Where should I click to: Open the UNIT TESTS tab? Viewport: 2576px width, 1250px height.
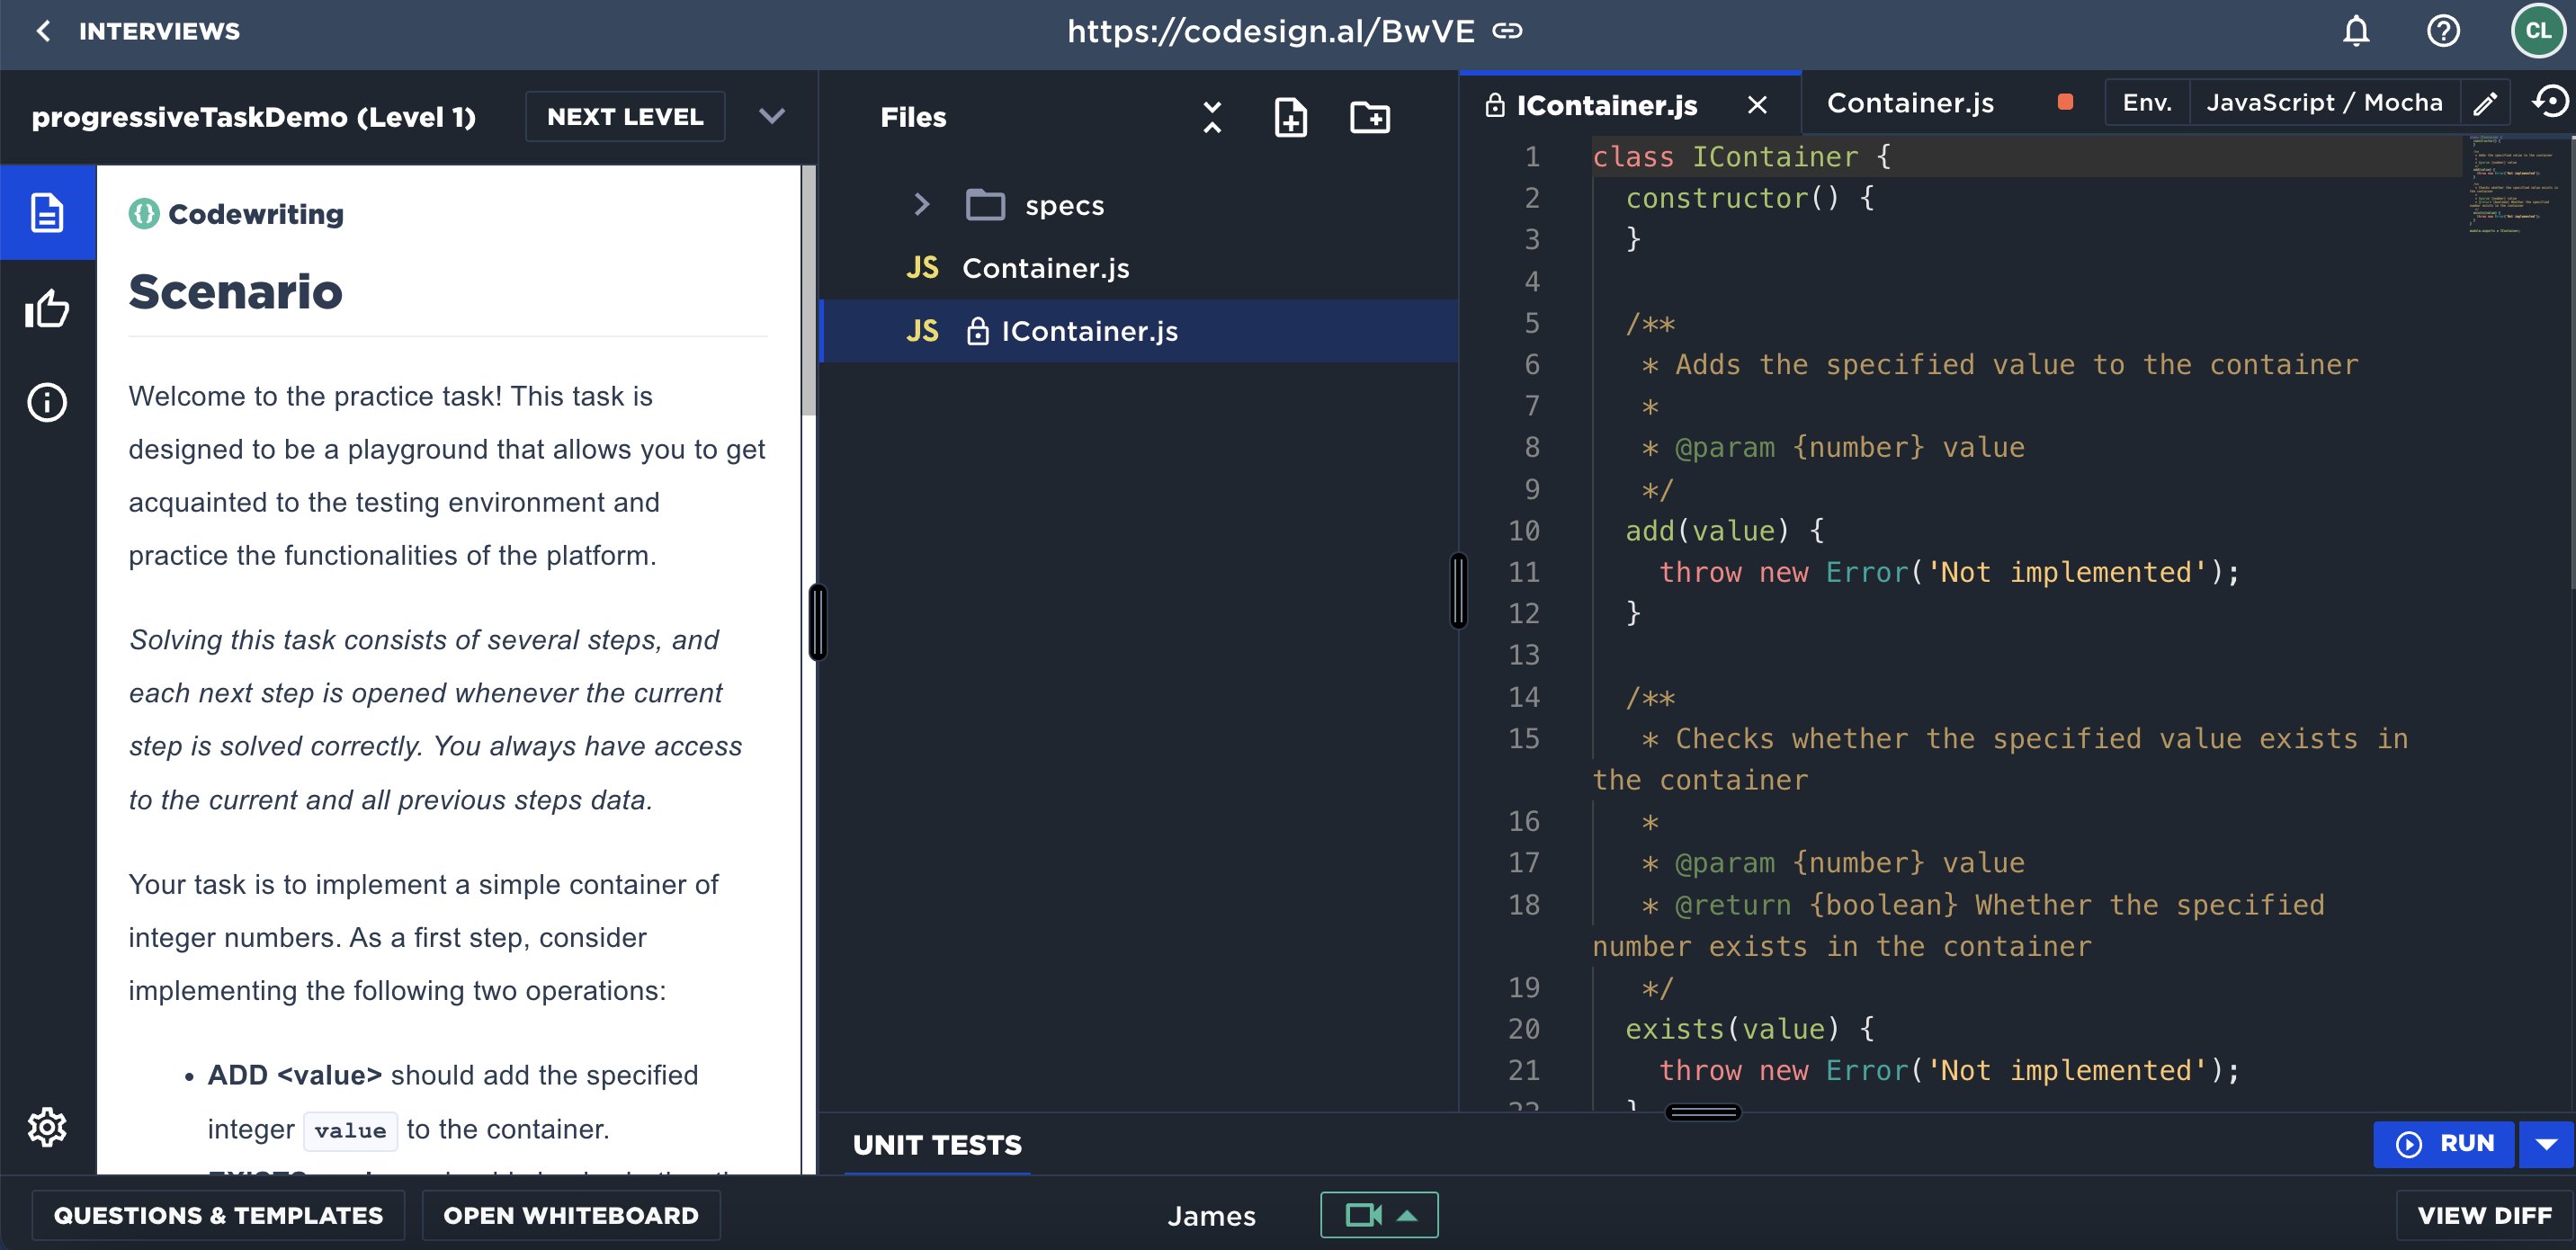(937, 1145)
